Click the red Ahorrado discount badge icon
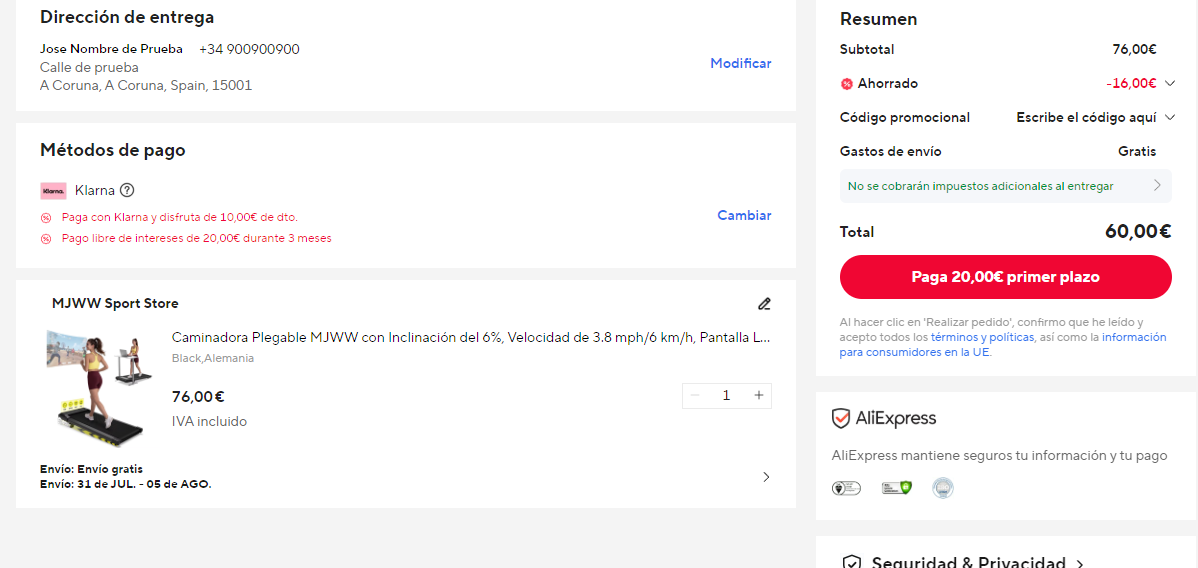 pos(847,84)
